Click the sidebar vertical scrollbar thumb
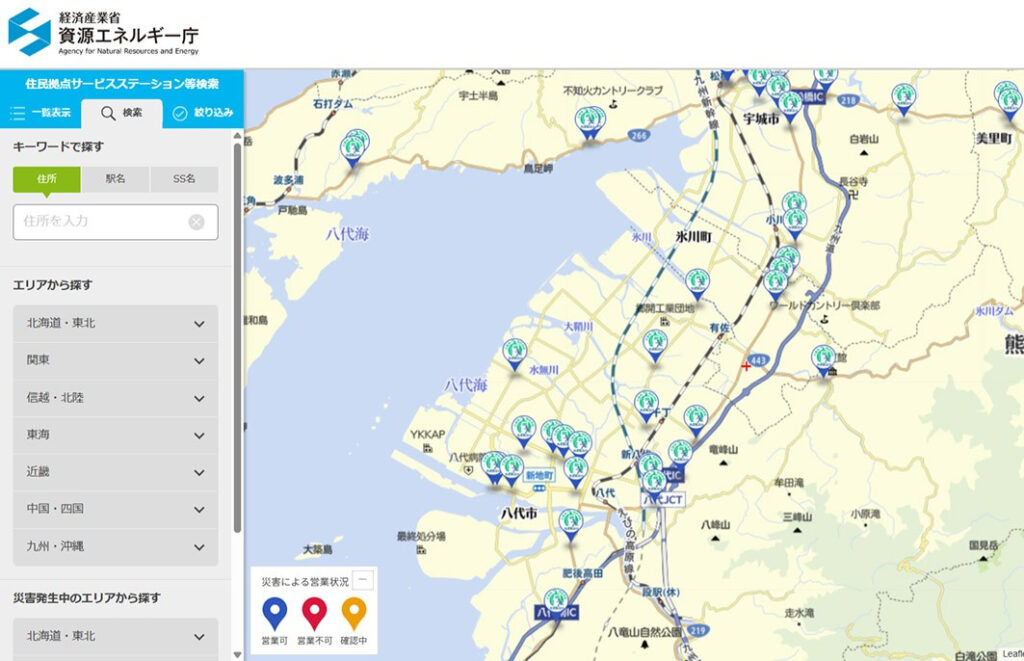The image size is (1024, 661). click(x=237, y=338)
